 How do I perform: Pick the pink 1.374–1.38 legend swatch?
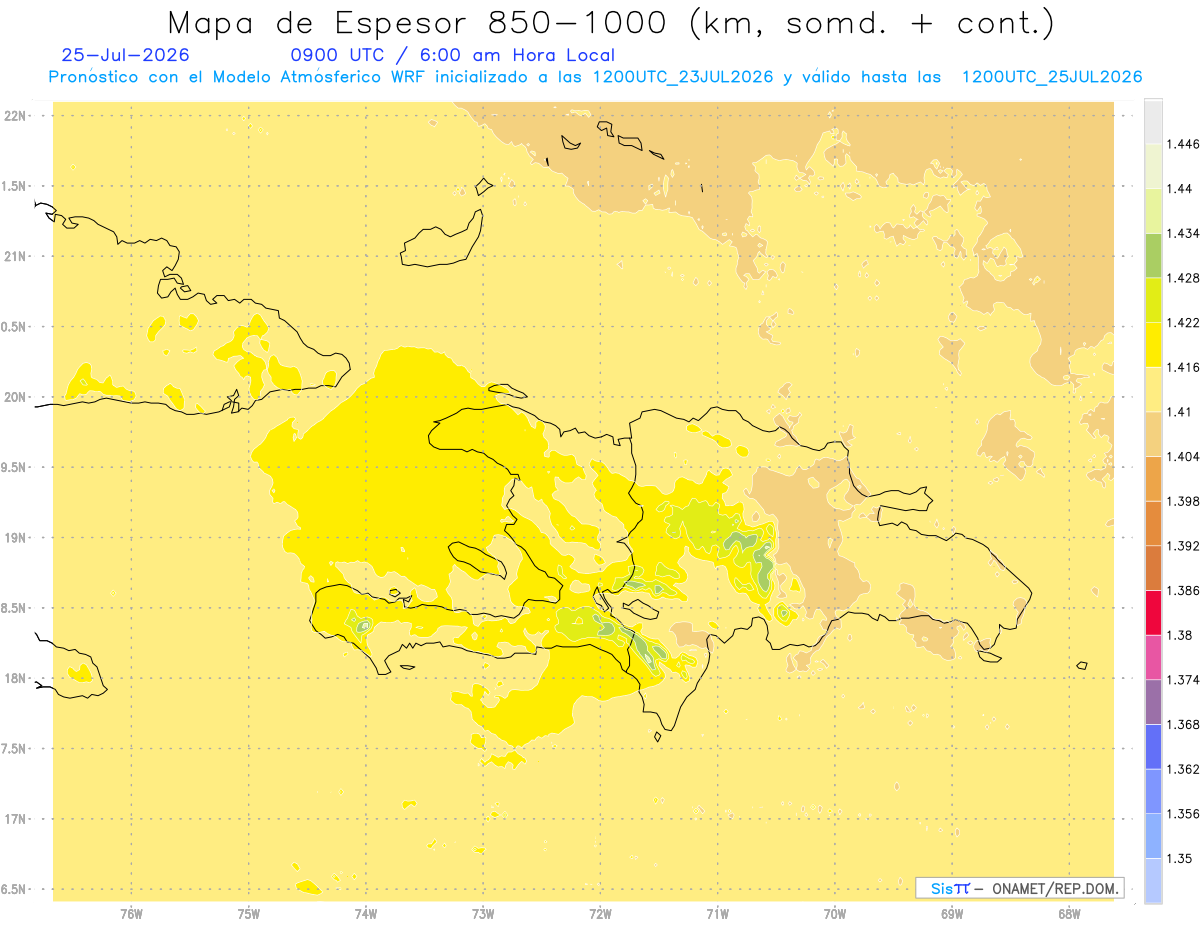coord(1153,657)
